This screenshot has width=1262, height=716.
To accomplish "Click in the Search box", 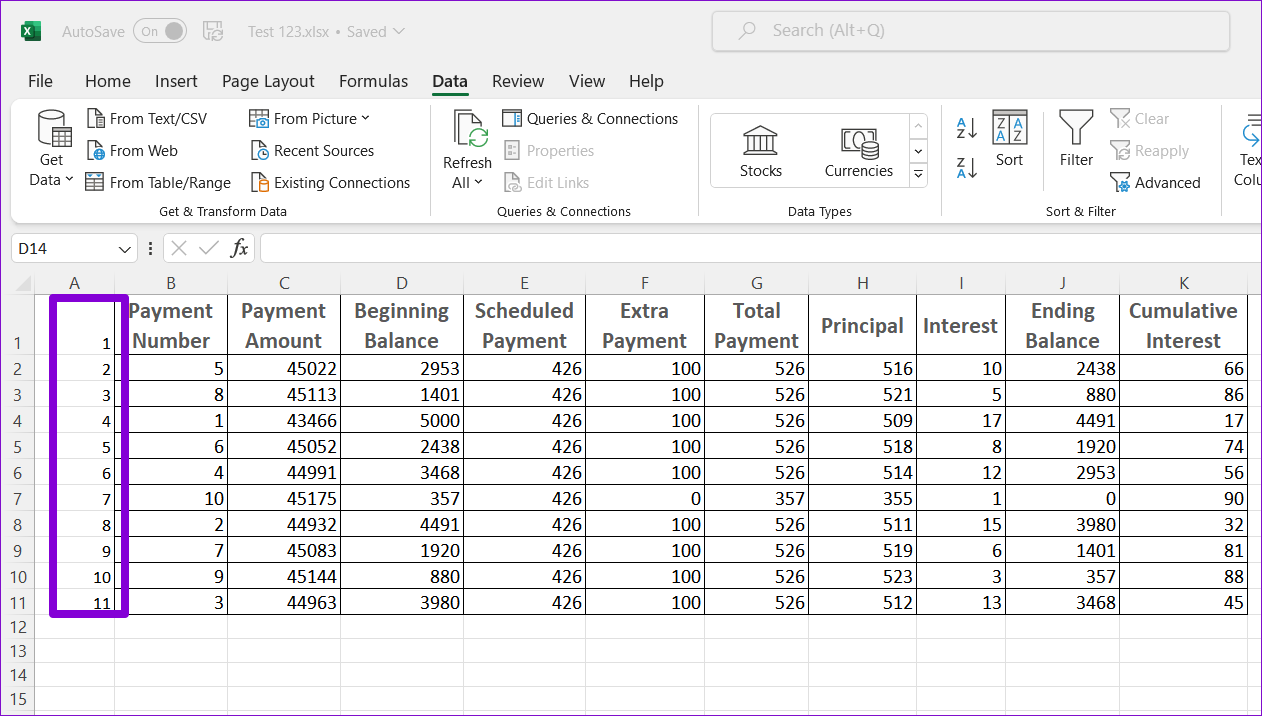I will 970,31.
